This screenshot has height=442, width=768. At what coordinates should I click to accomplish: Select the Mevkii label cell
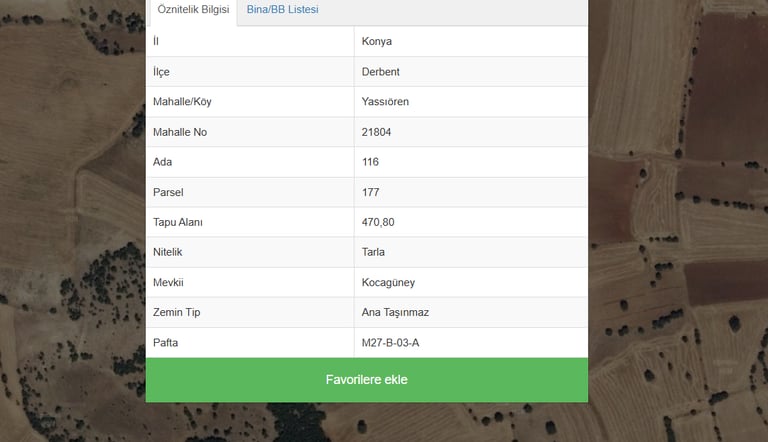coord(250,283)
